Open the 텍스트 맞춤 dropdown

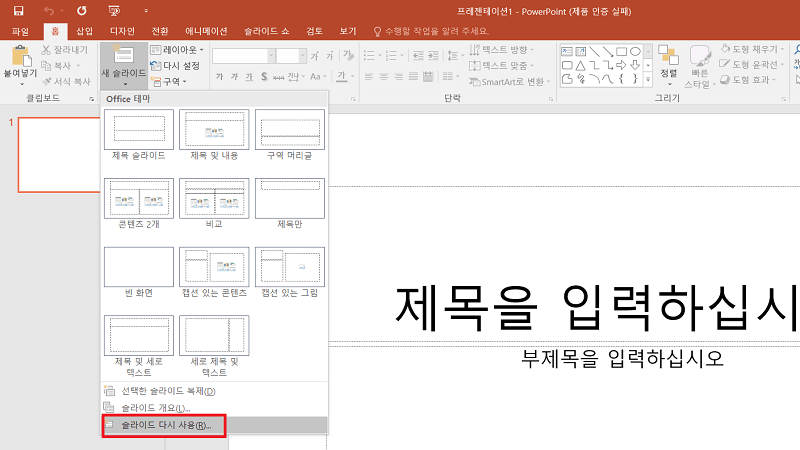point(502,65)
